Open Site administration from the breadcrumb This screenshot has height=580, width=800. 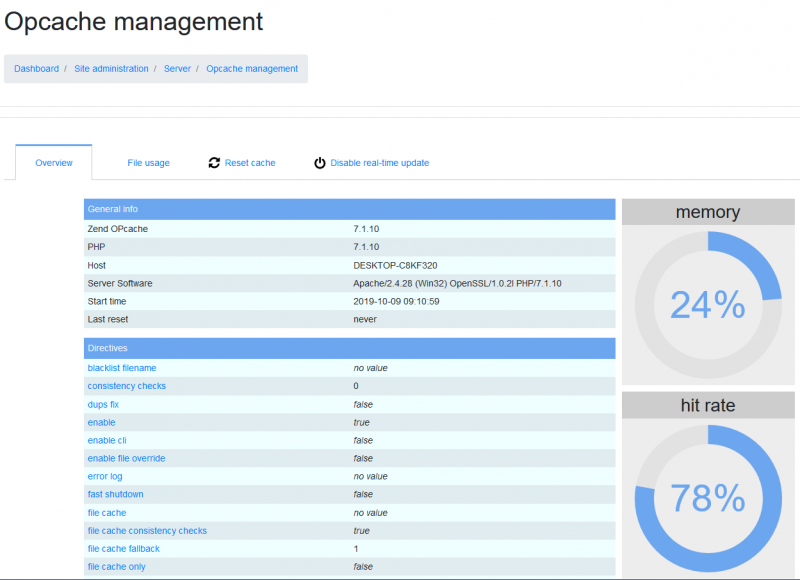[x=111, y=68]
